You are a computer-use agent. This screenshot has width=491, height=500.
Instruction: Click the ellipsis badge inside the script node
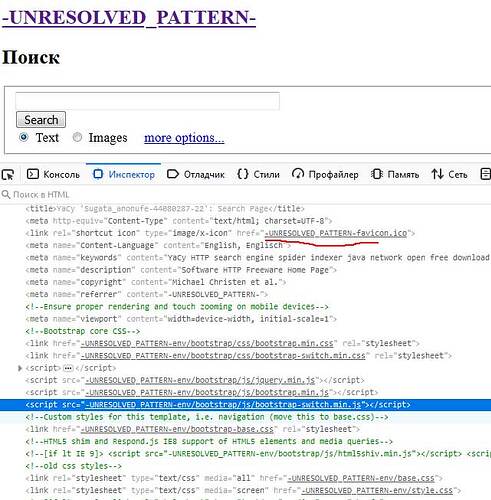coord(68,368)
